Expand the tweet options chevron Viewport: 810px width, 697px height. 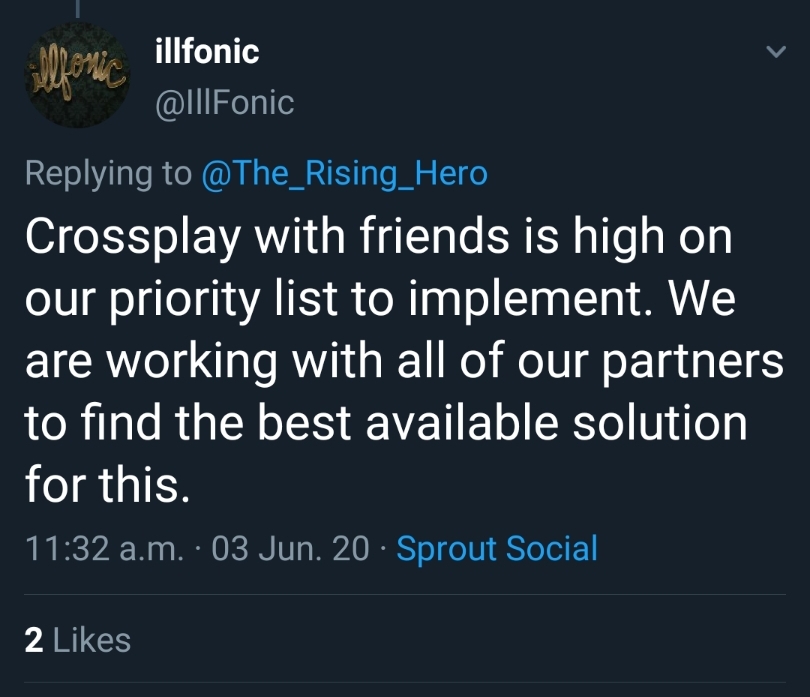[x=774, y=52]
